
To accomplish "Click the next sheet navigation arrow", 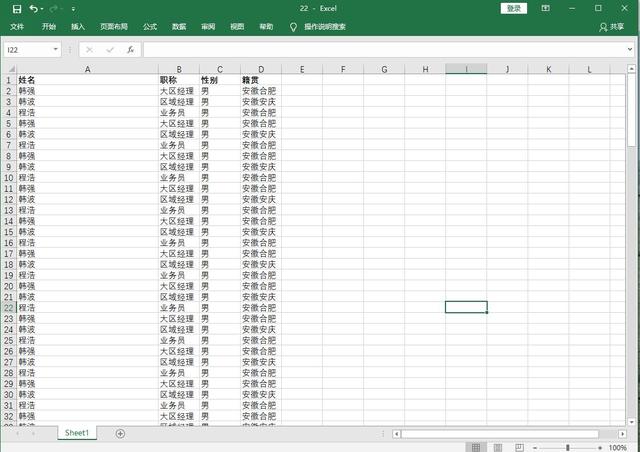I will (33, 434).
